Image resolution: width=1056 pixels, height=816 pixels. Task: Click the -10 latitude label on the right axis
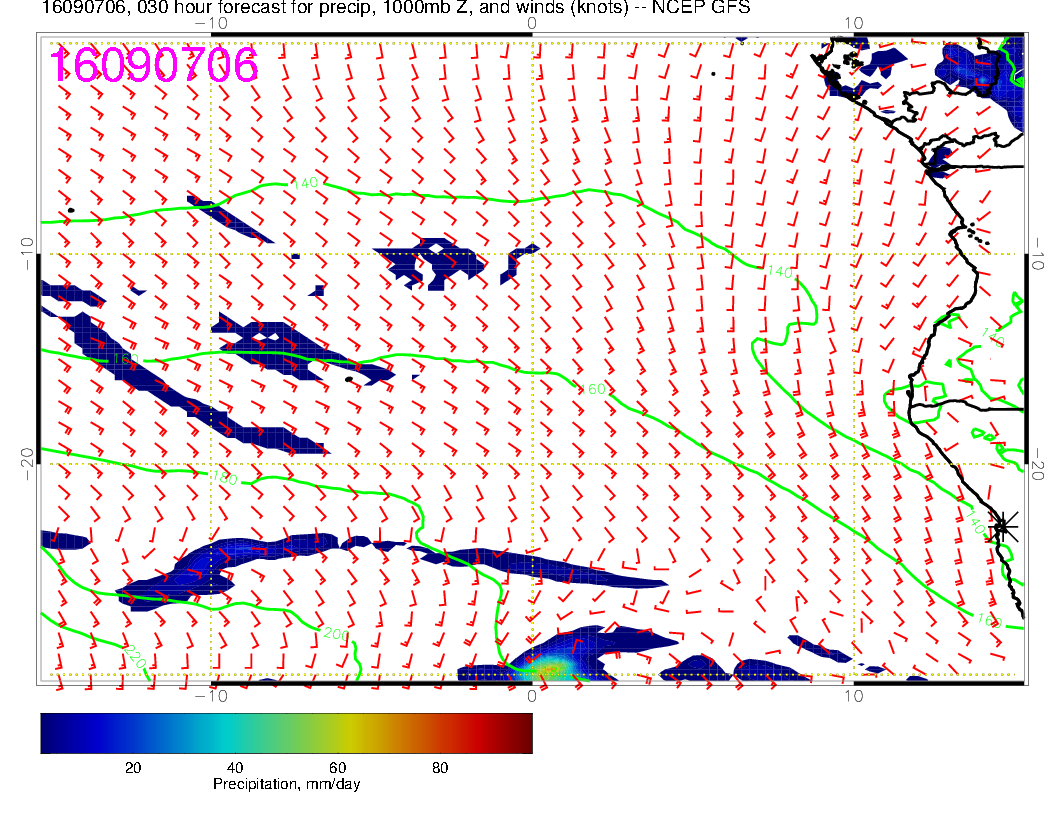click(1039, 248)
